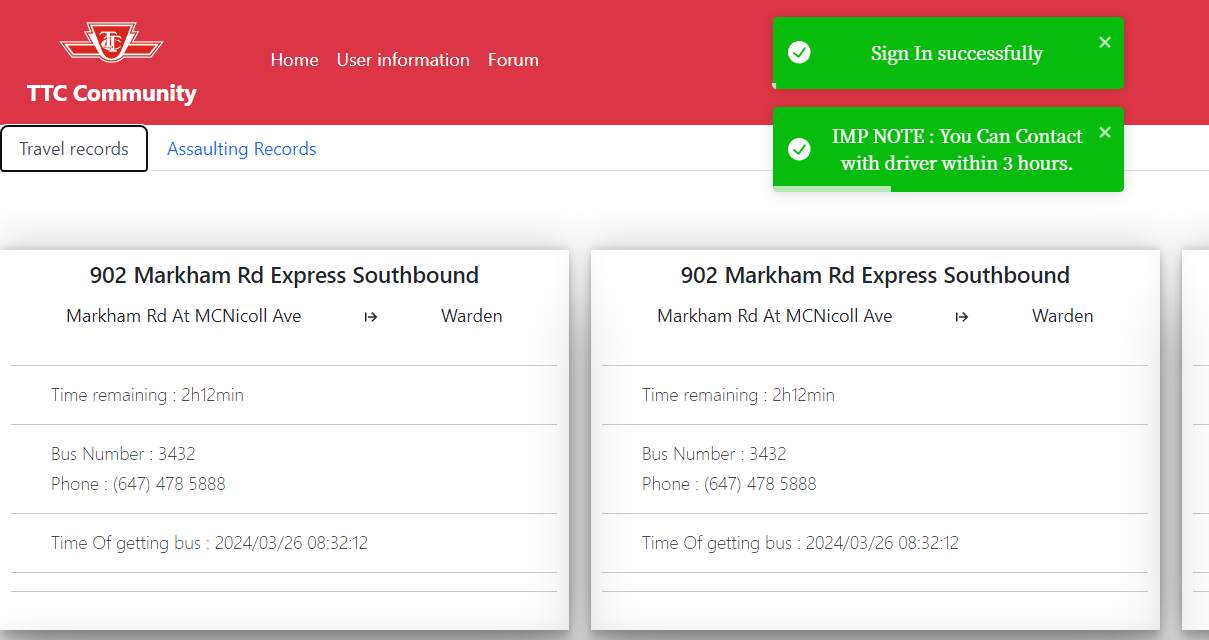Viewport: 1209px width, 640px height.
Task: Click the route arrow icon in right card
Action: (962, 317)
